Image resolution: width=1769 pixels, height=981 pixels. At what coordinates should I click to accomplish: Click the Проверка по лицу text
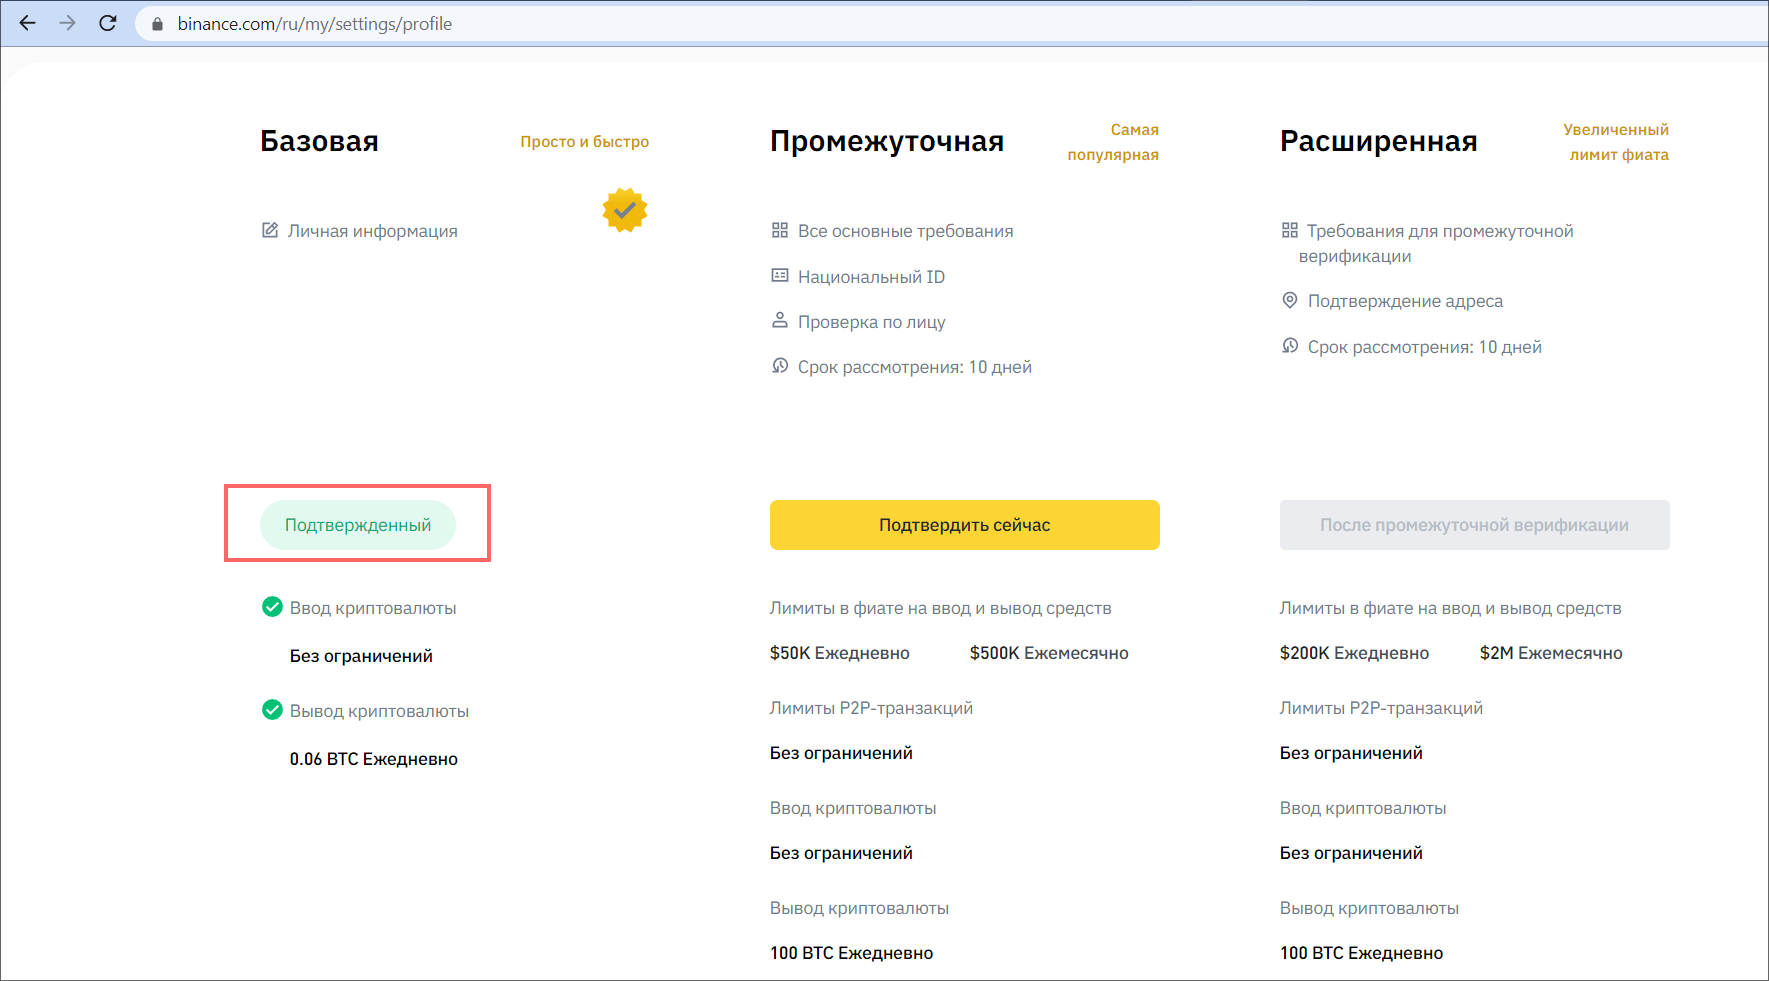872,322
